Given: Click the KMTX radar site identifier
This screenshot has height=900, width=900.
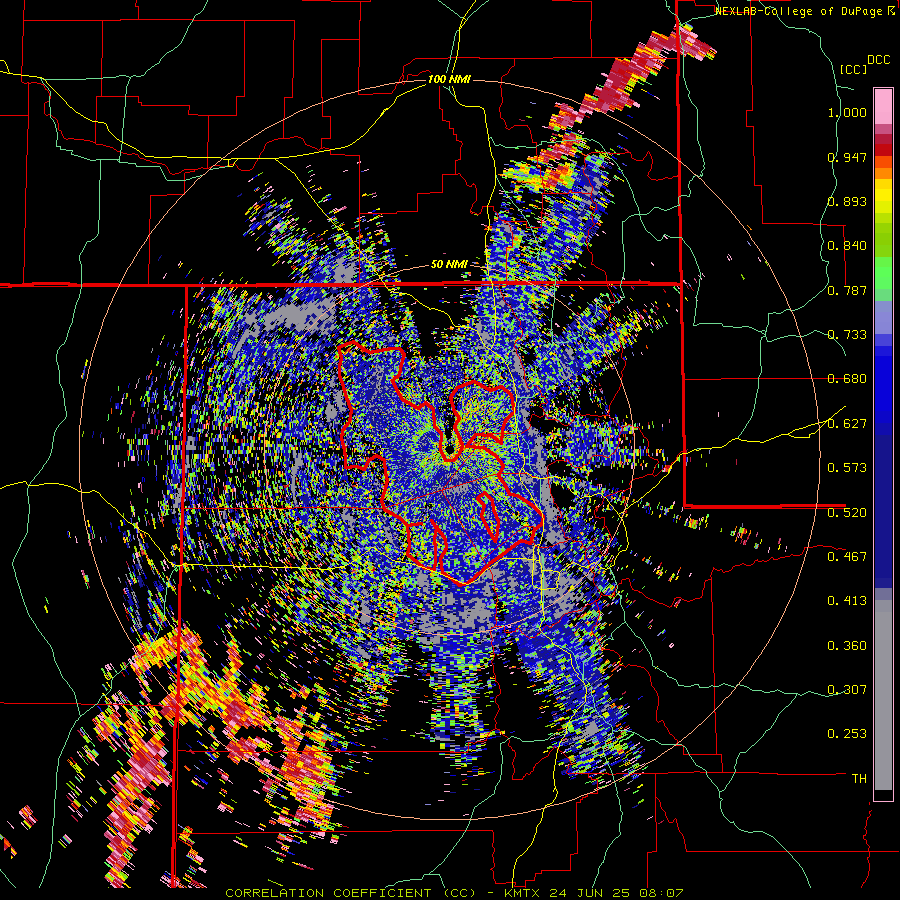Looking at the screenshot, I should pyautogui.click(x=523, y=893).
